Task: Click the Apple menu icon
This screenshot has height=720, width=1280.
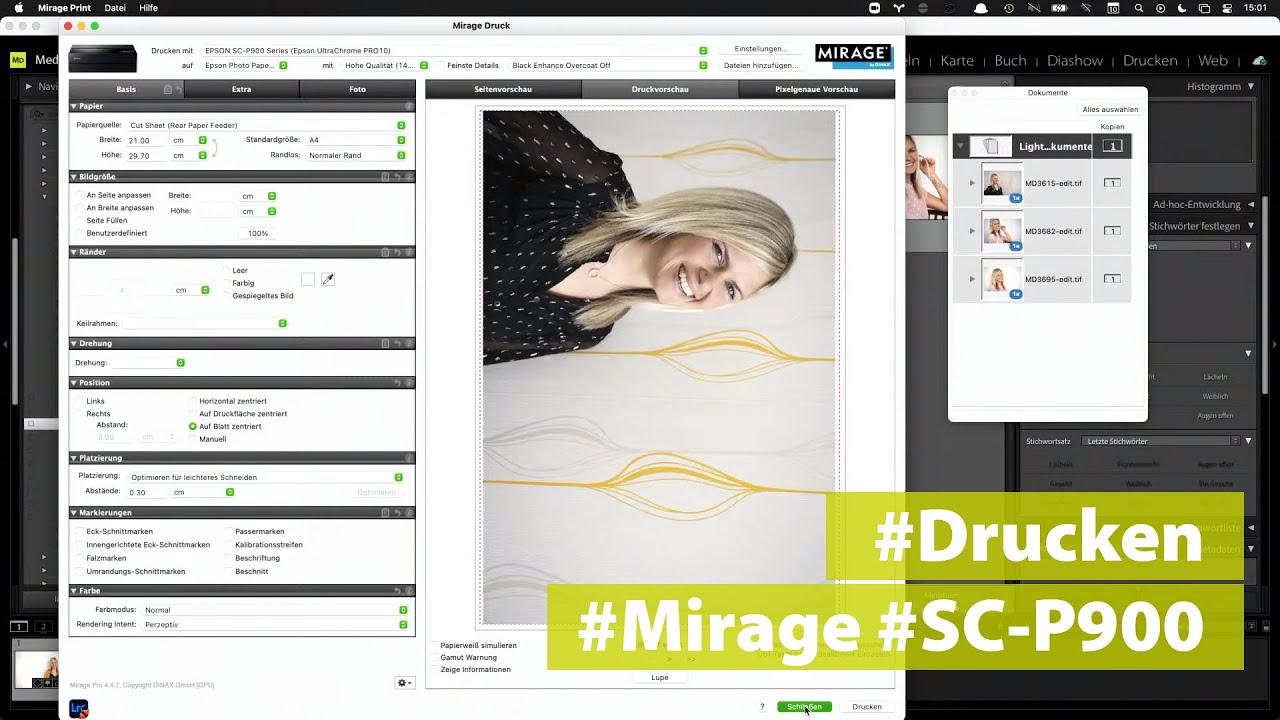Action: (x=18, y=8)
